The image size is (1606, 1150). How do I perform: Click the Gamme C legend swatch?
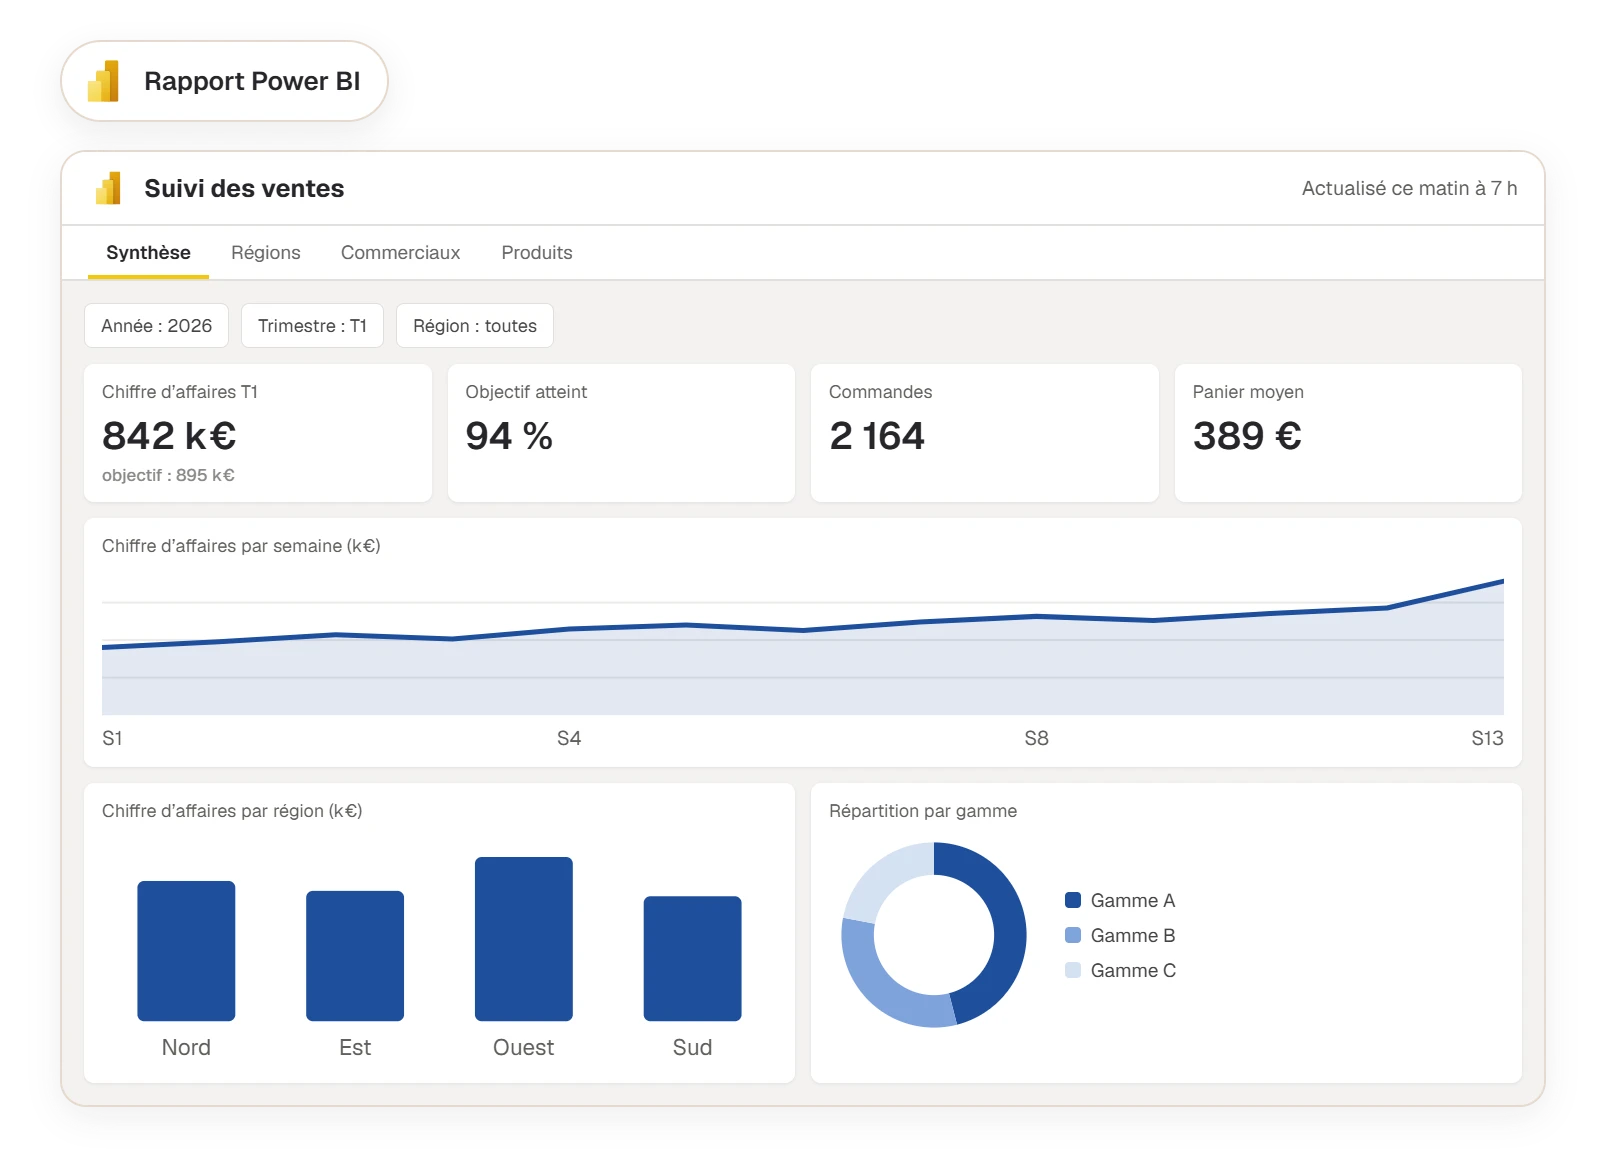pyautogui.click(x=1073, y=970)
